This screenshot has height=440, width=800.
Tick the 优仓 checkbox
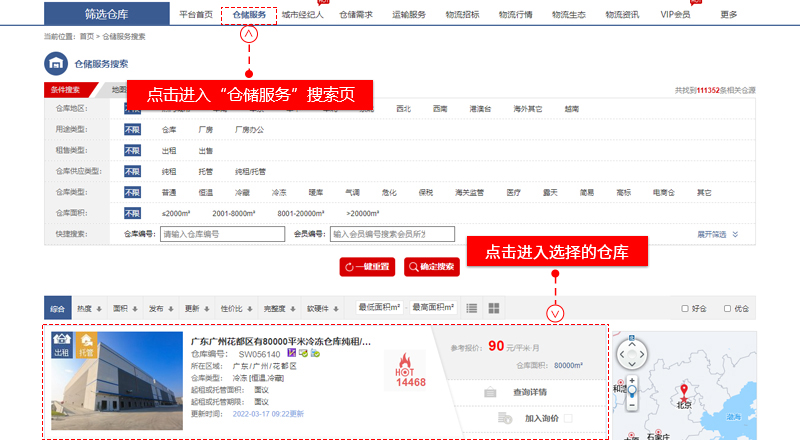[x=728, y=308]
